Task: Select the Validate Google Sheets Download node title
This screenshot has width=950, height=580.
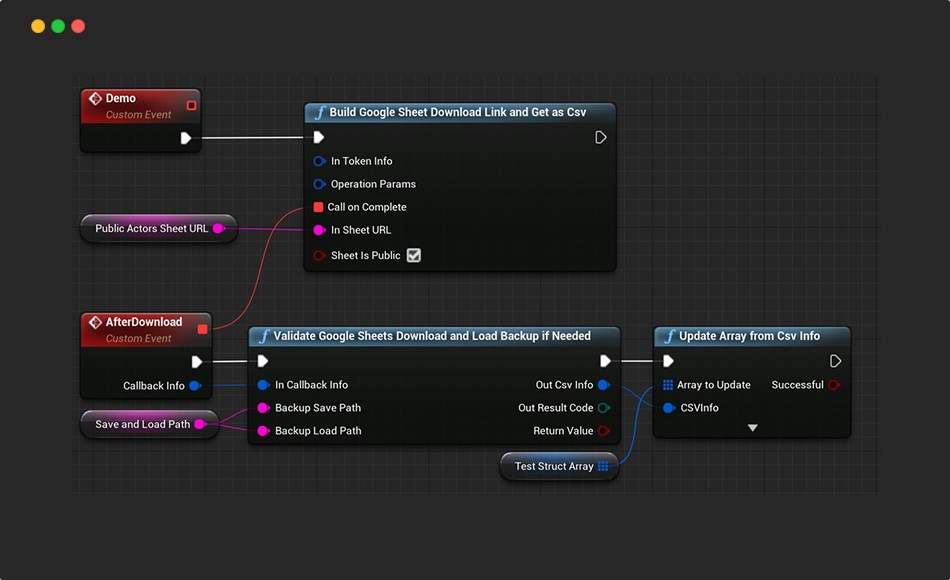Action: tap(432, 336)
